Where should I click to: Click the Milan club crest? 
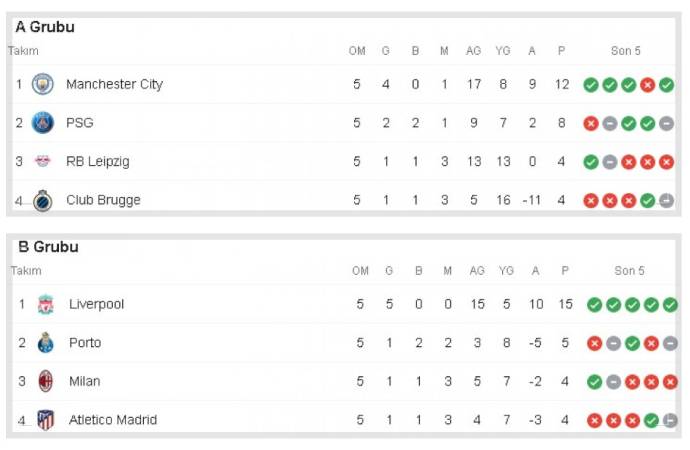[x=46, y=381]
